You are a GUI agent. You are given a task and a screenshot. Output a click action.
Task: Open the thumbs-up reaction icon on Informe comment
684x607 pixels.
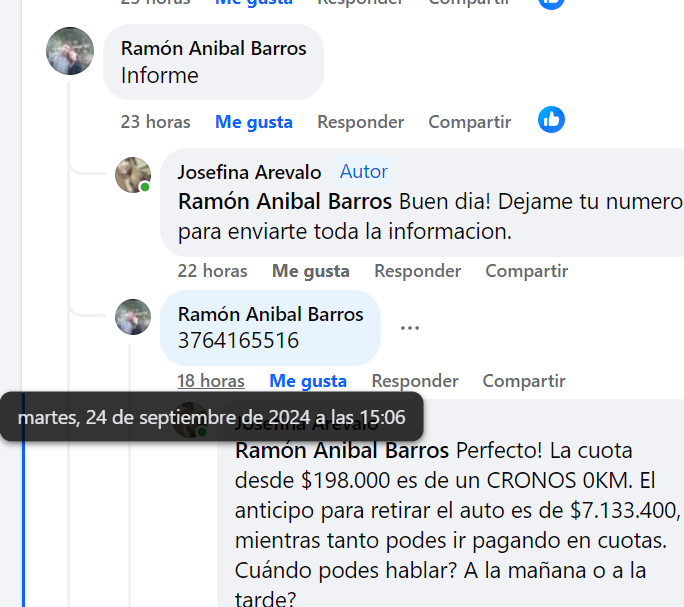coord(551,120)
